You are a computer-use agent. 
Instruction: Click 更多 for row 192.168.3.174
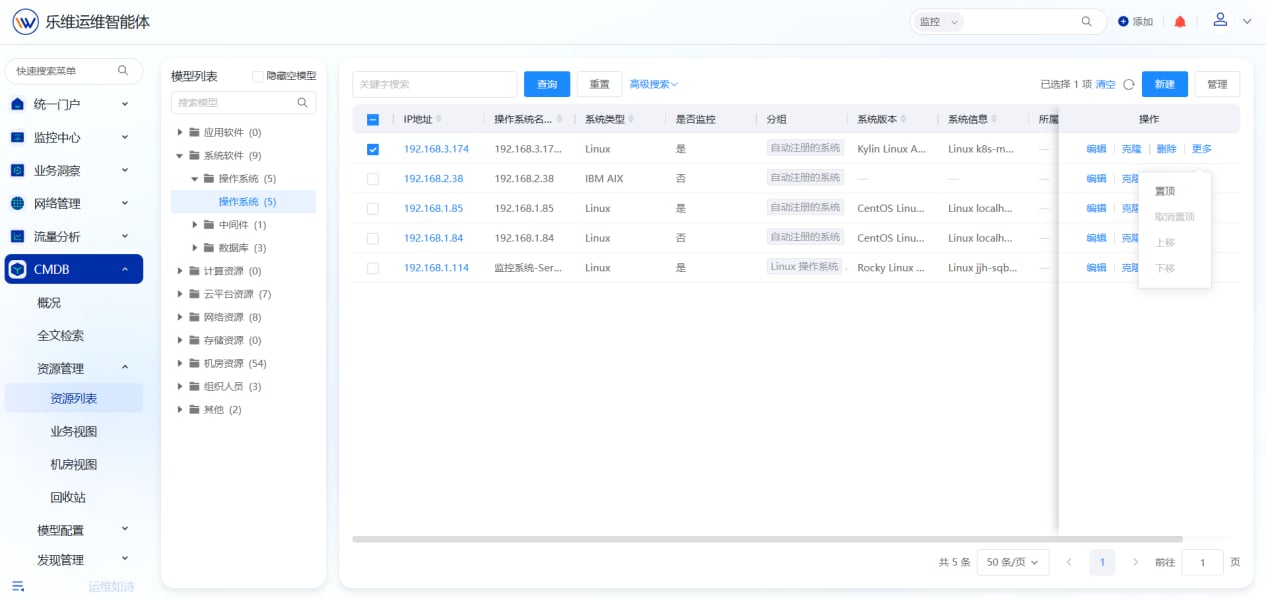(x=1201, y=149)
